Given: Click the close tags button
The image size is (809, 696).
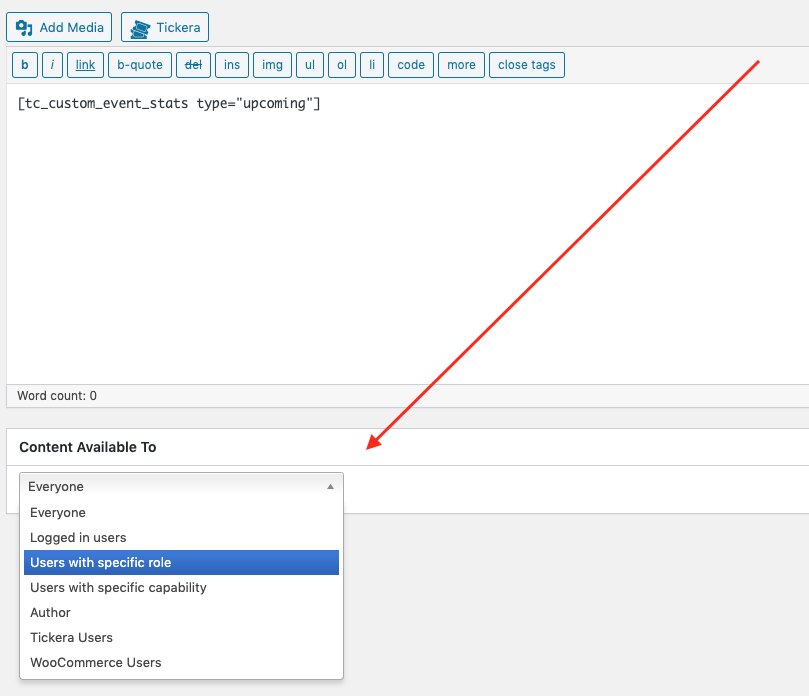Looking at the screenshot, I should click(527, 65).
